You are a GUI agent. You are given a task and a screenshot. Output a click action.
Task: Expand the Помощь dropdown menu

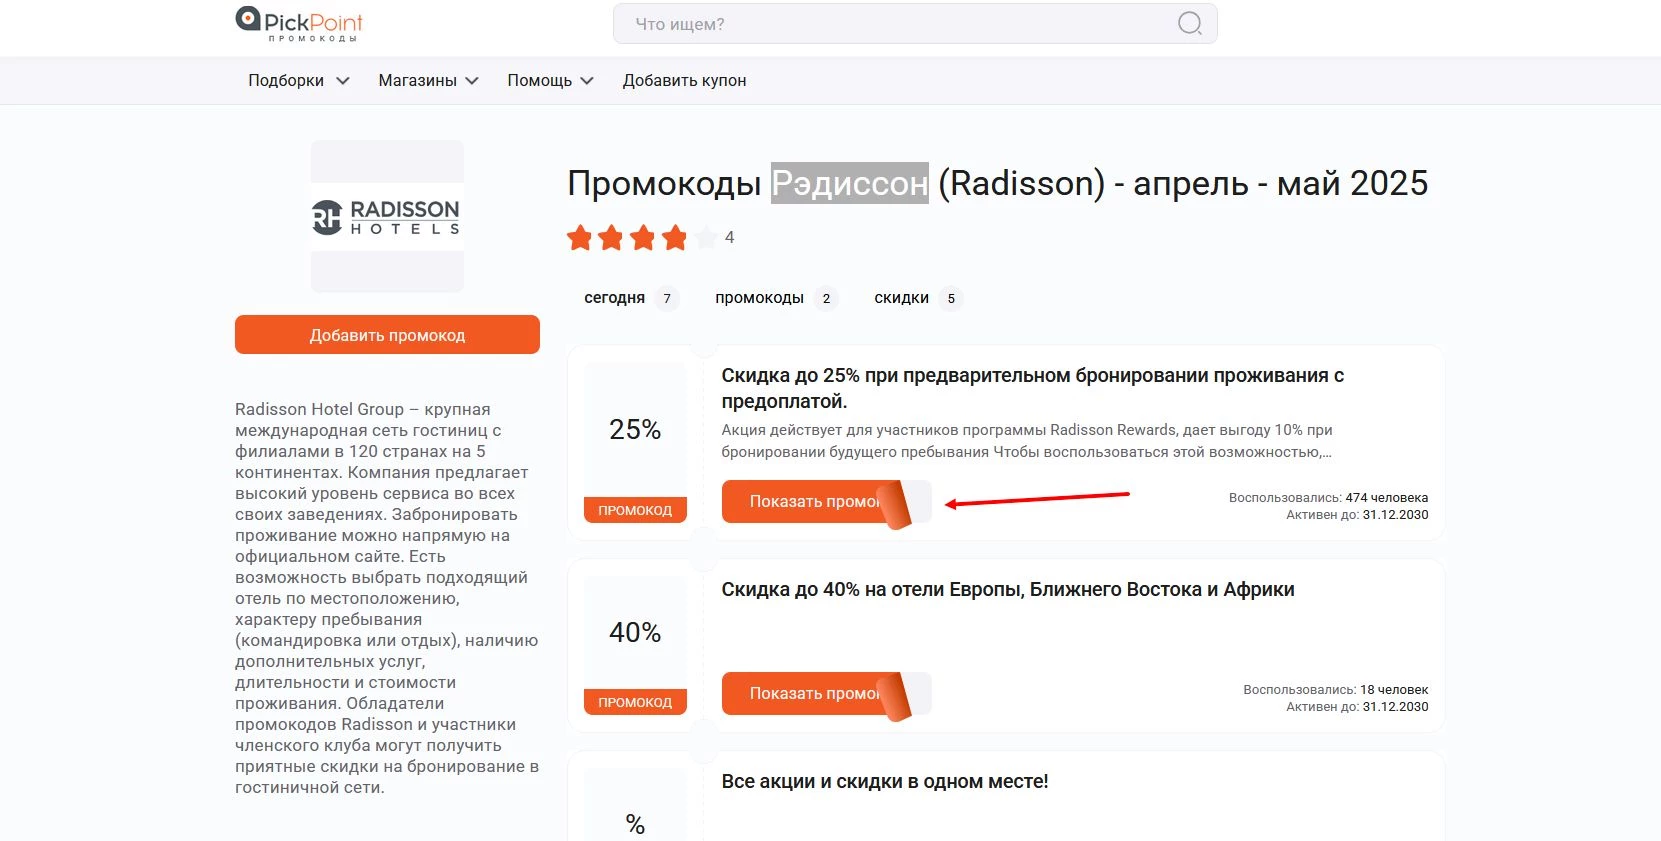pos(550,81)
